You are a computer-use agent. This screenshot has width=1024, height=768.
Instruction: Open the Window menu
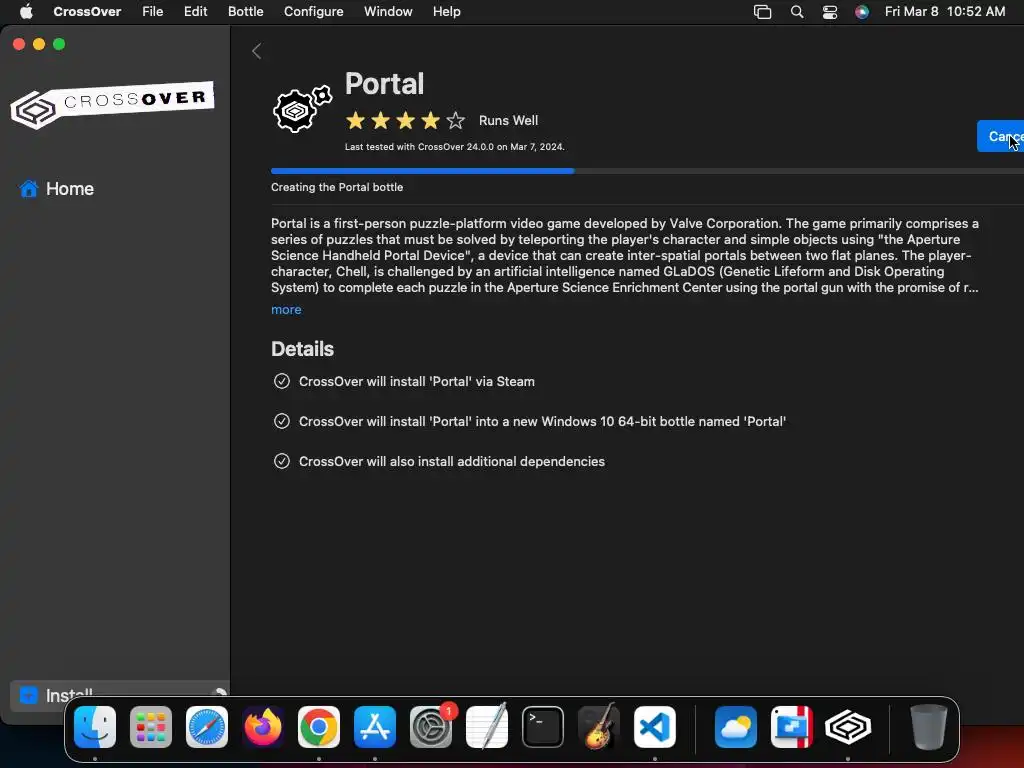coord(388,12)
